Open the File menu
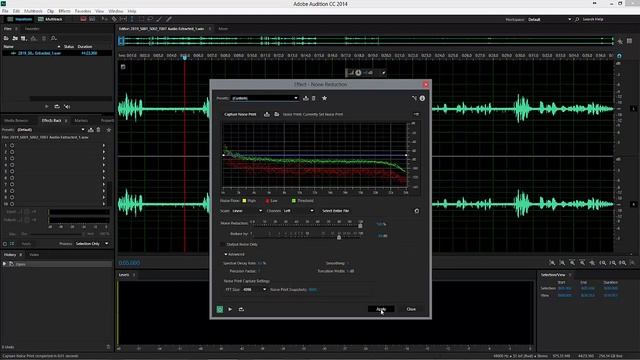 point(5,11)
